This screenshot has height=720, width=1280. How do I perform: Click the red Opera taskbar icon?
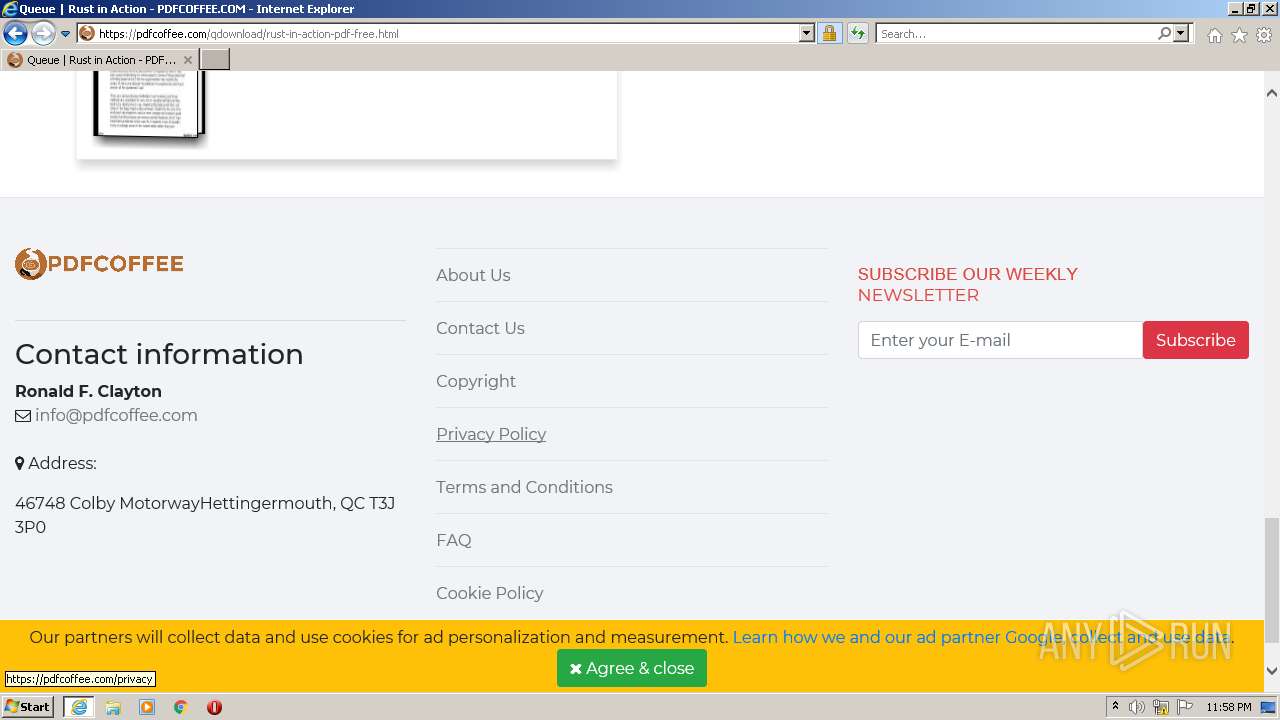point(214,707)
